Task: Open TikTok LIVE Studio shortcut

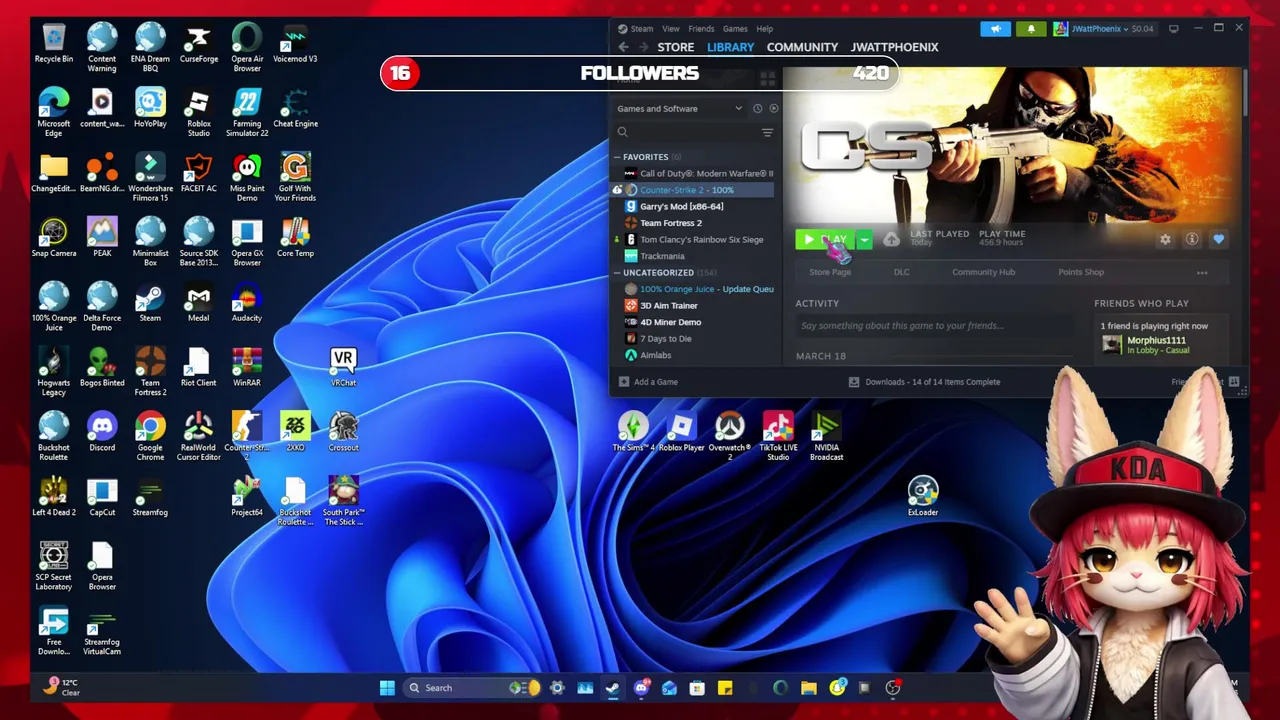Action: click(x=778, y=437)
